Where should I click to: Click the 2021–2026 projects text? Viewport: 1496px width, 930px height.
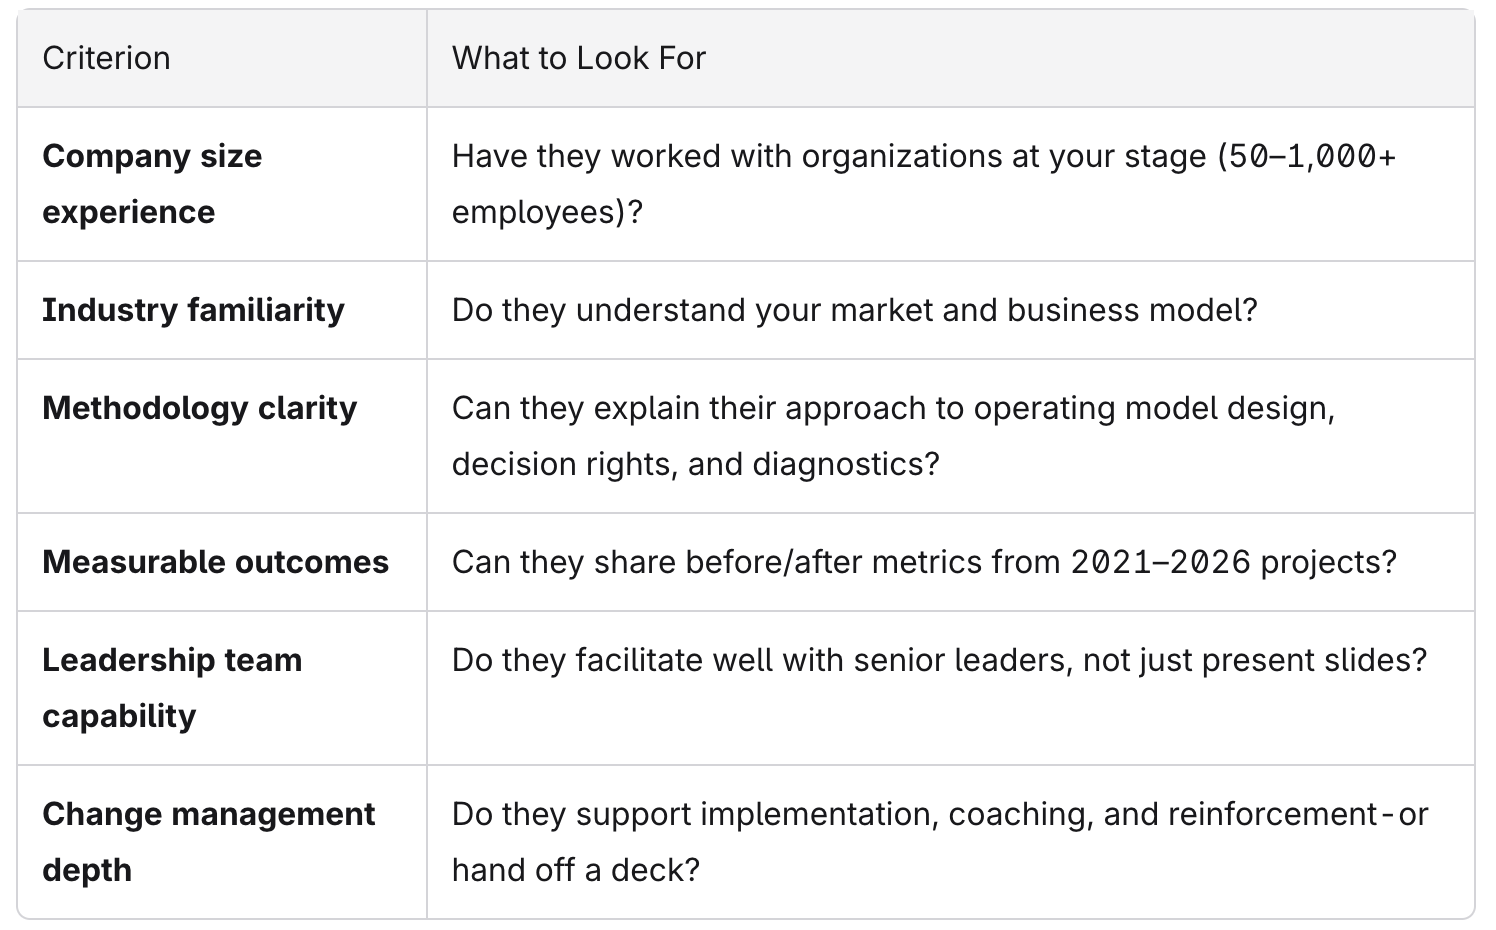[x=1233, y=562]
